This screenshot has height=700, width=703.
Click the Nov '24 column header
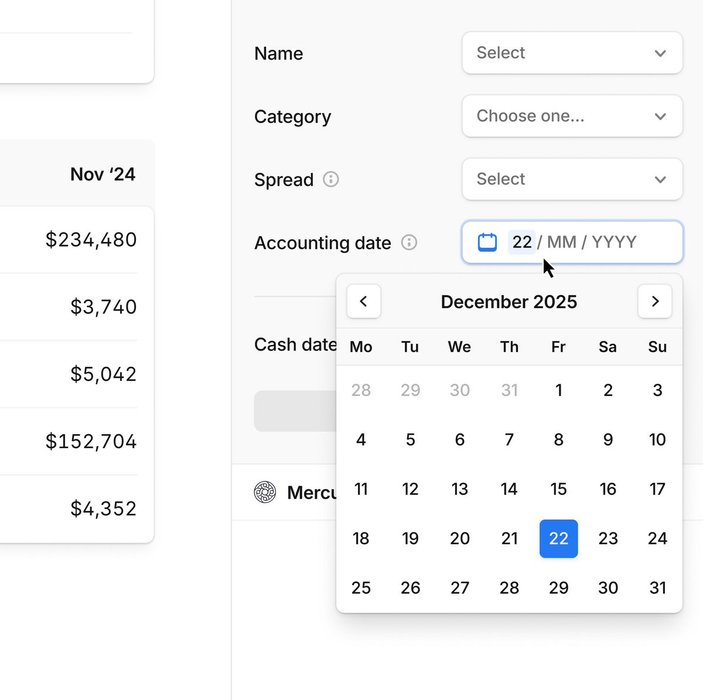pos(102,174)
